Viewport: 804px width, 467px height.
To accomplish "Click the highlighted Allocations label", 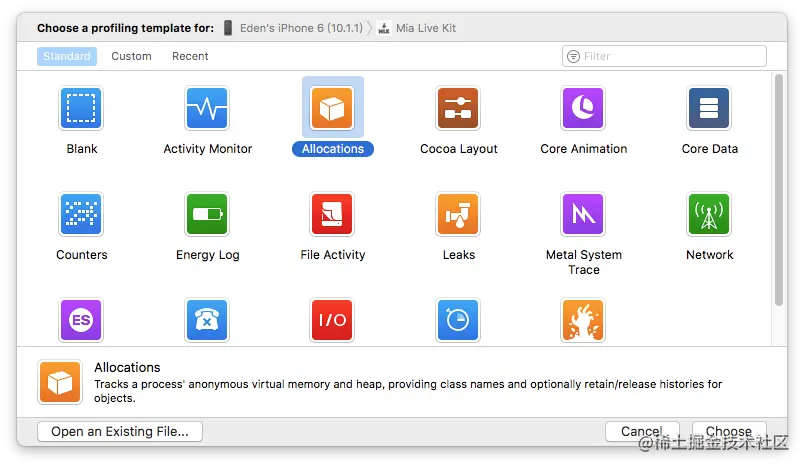I will coord(333,149).
